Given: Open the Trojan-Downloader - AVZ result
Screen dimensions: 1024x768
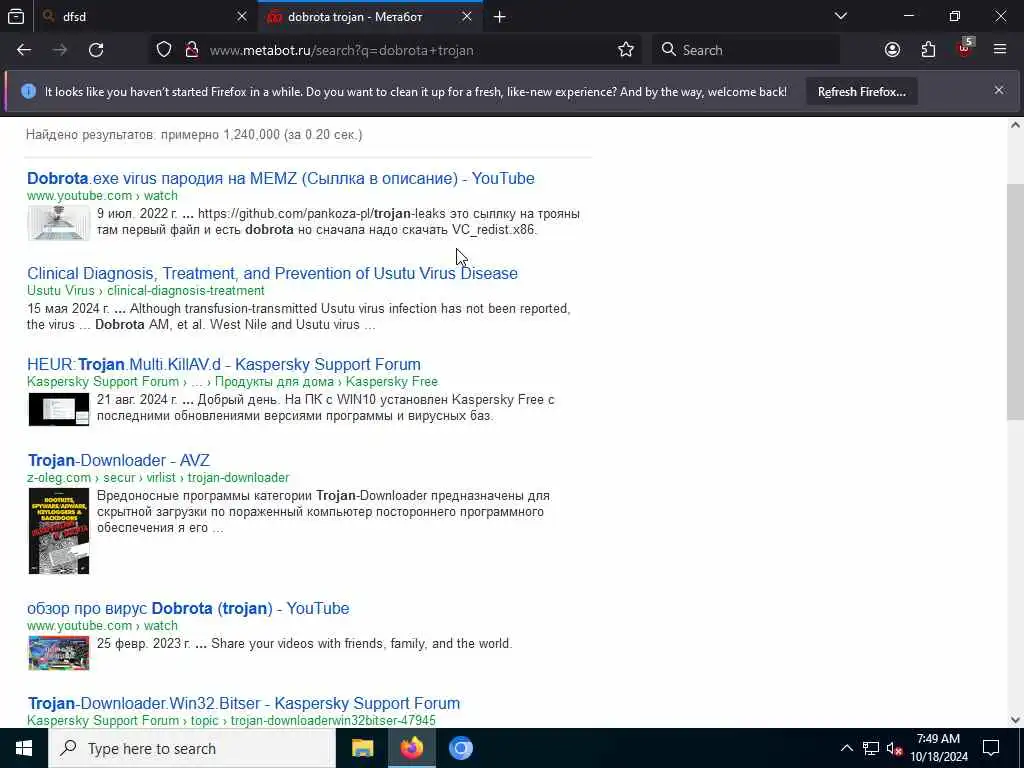Looking at the screenshot, I should 119,460.
